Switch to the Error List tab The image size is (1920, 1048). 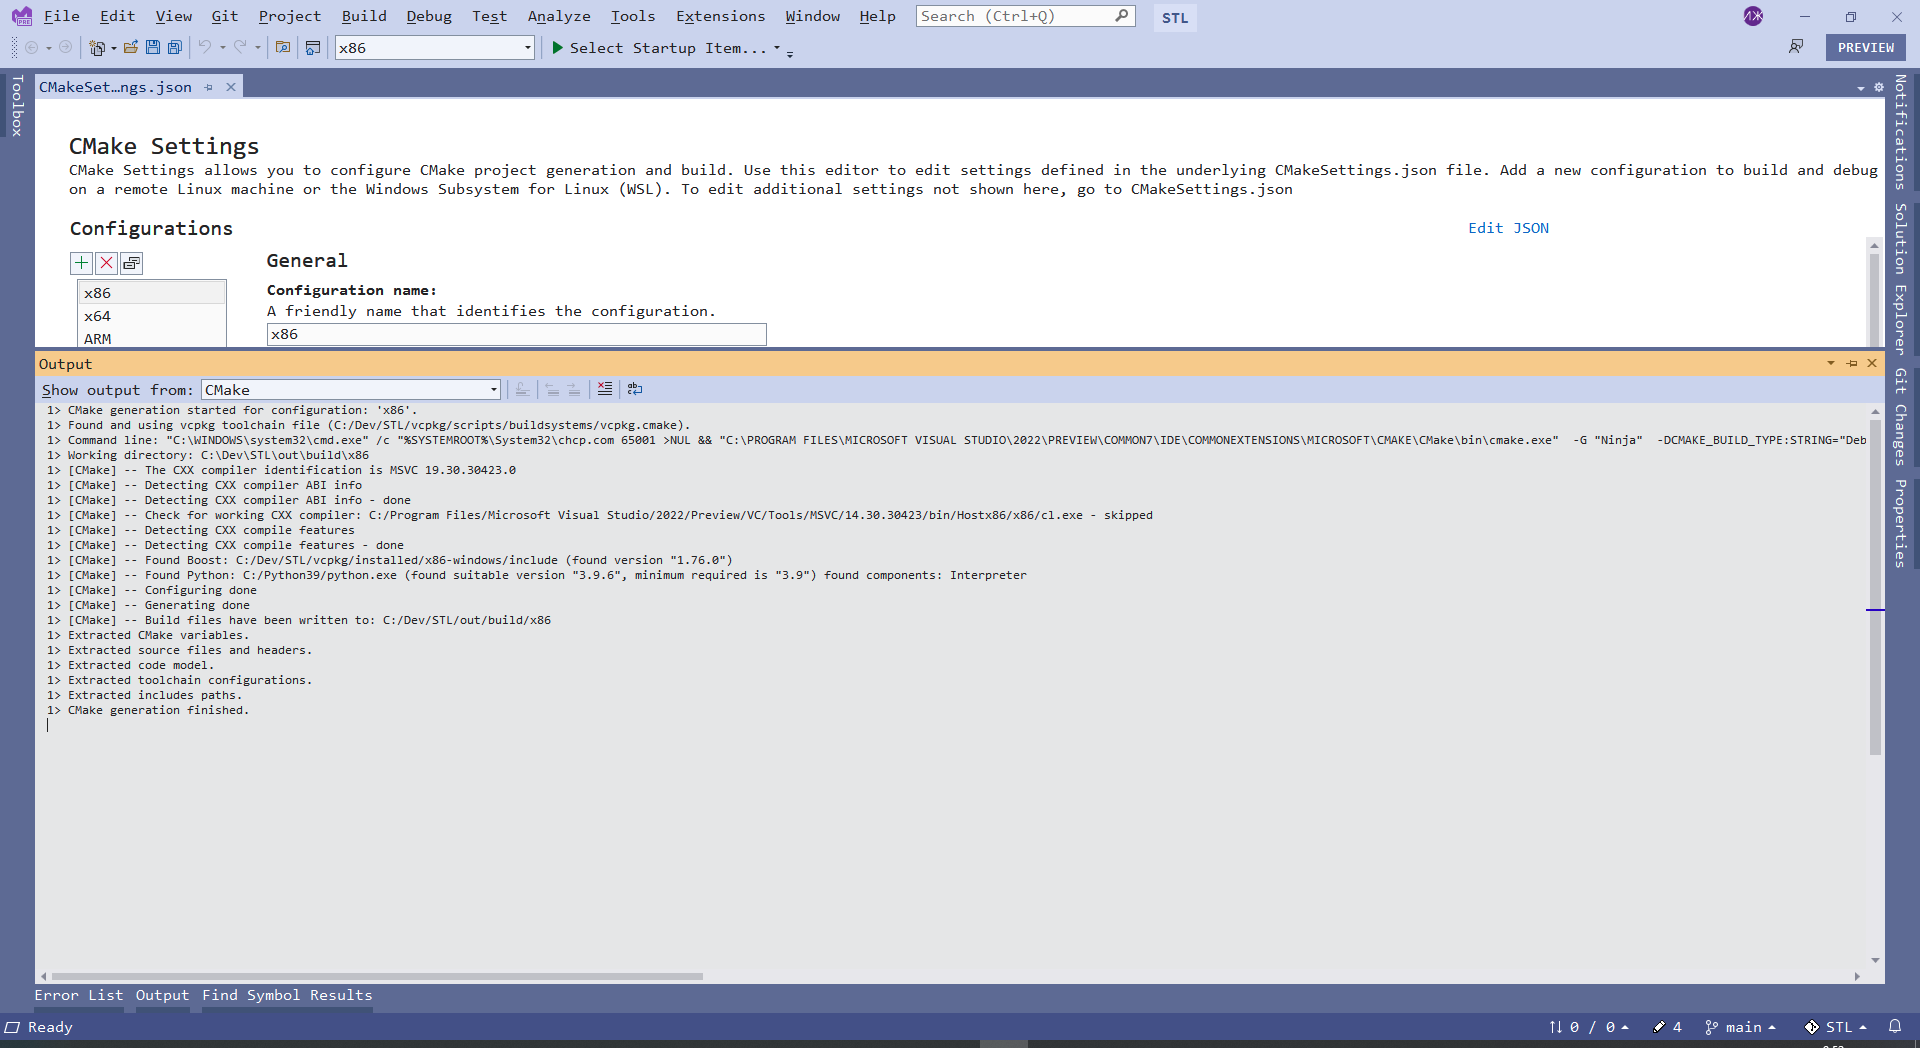coord(79,995)
